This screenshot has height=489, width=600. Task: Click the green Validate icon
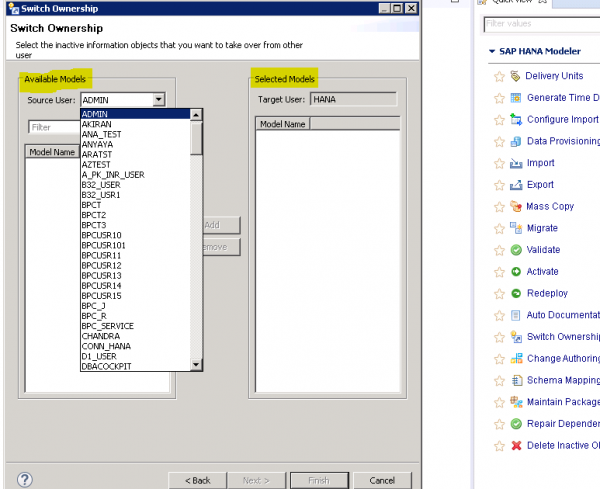tap(516, 250)
